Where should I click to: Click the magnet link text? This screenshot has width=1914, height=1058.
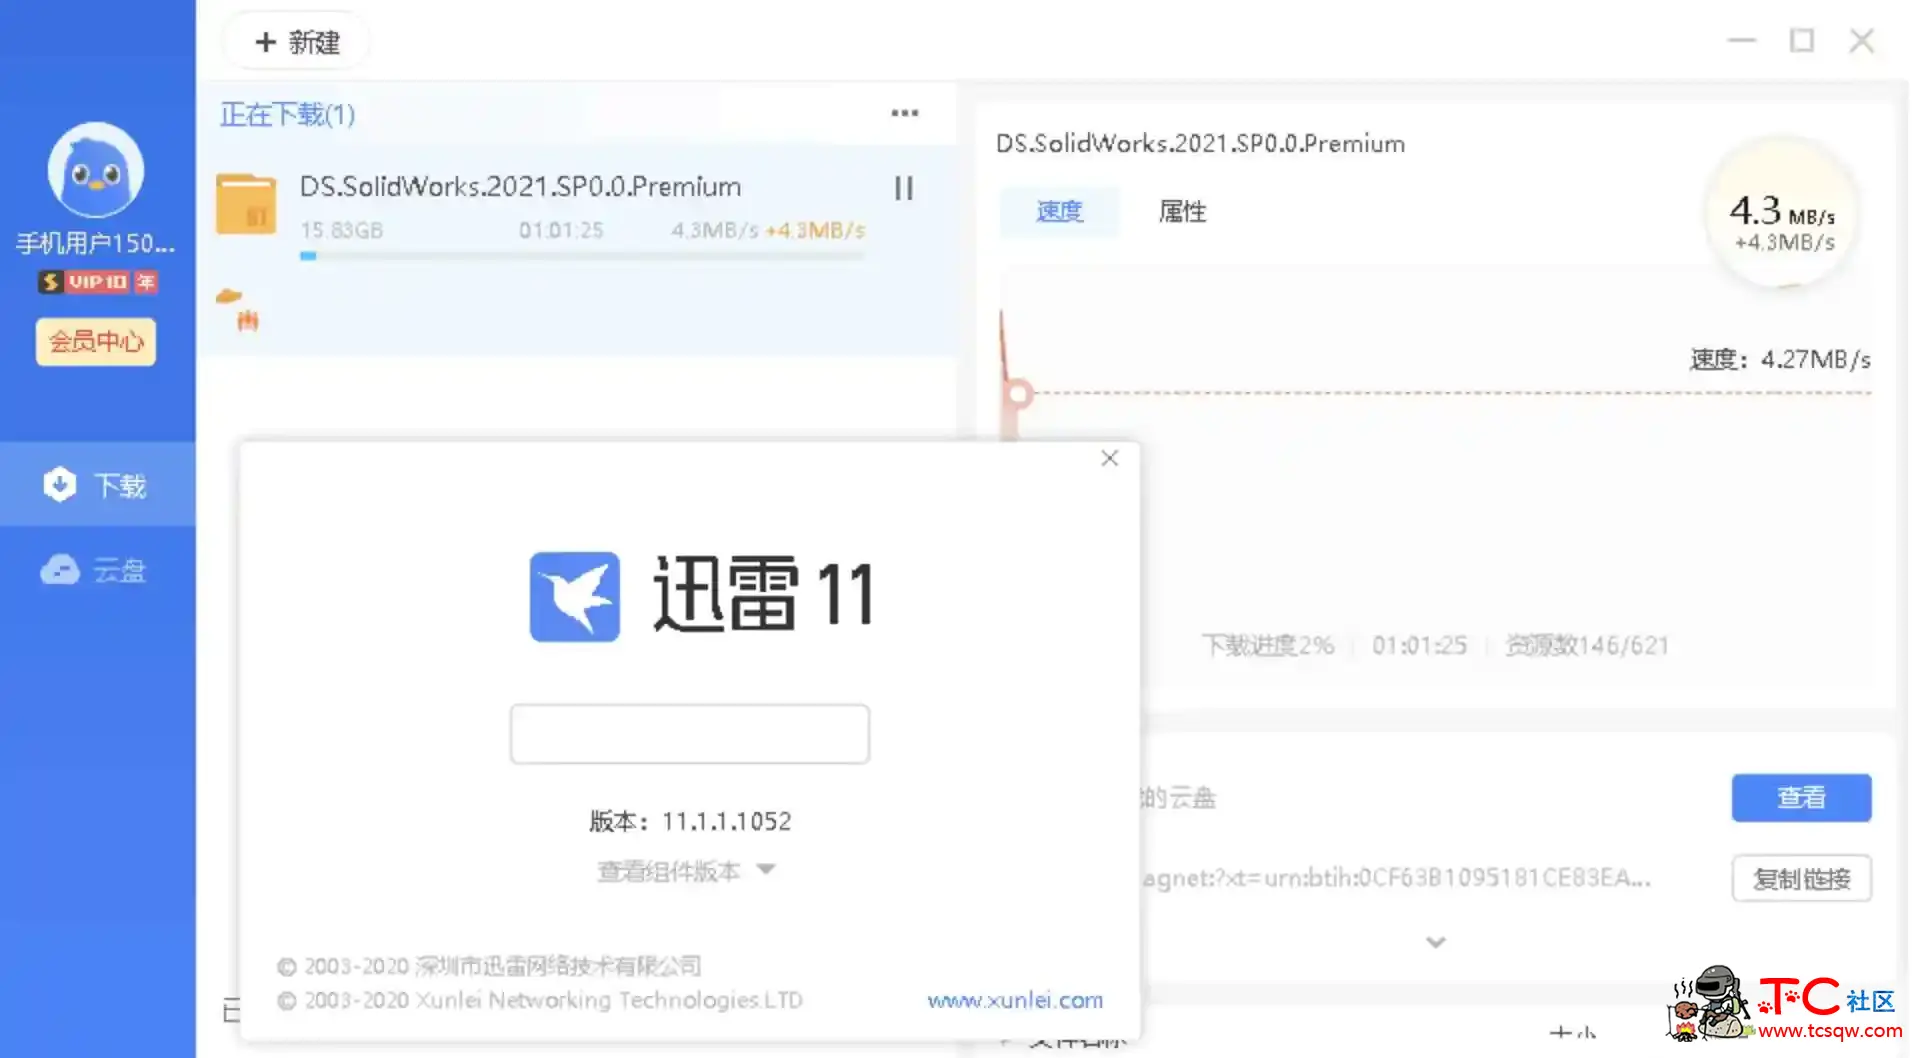(1396, 878)
